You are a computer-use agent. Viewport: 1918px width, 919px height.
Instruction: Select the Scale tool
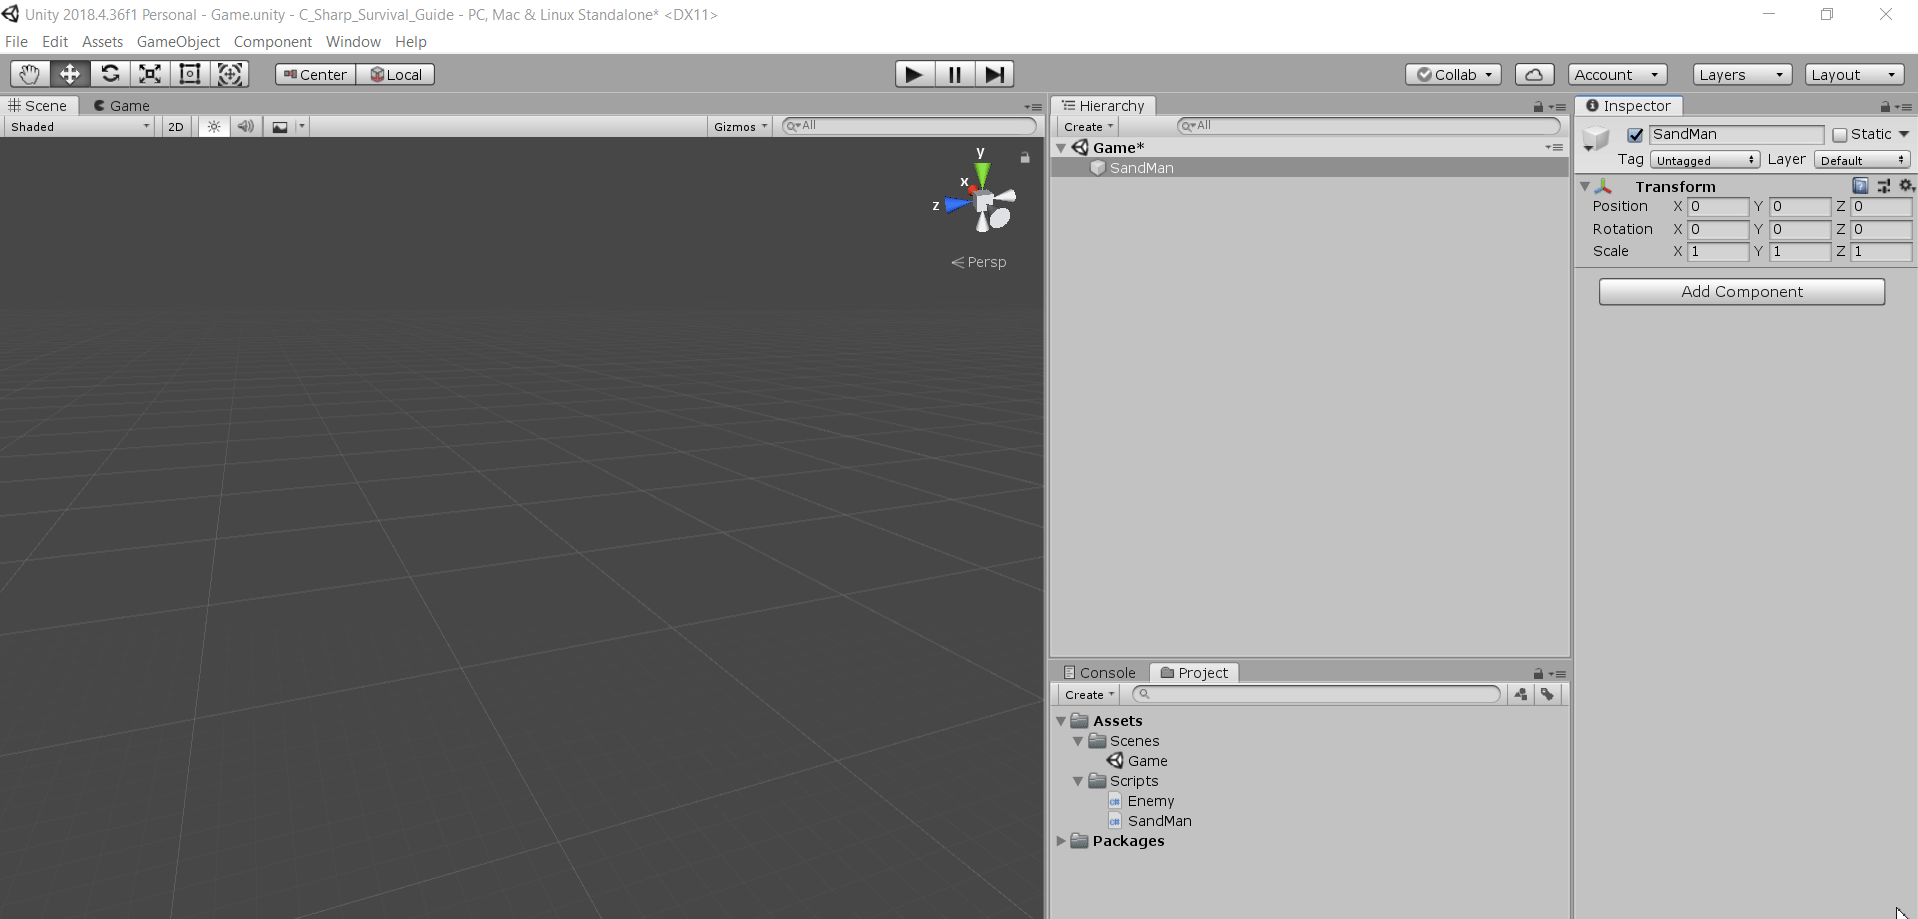pyautogui.click(x=149, y=73)
